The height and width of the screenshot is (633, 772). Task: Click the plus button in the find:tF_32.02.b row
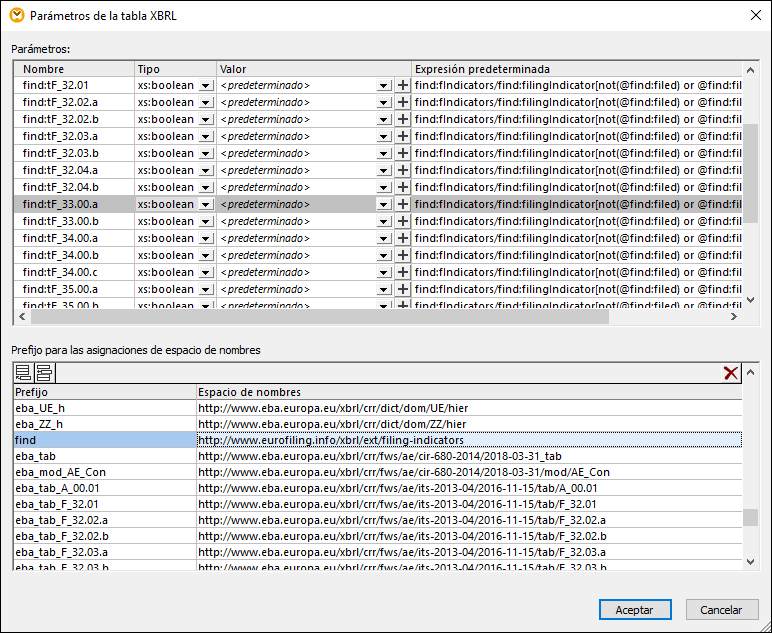coord(403,119)
